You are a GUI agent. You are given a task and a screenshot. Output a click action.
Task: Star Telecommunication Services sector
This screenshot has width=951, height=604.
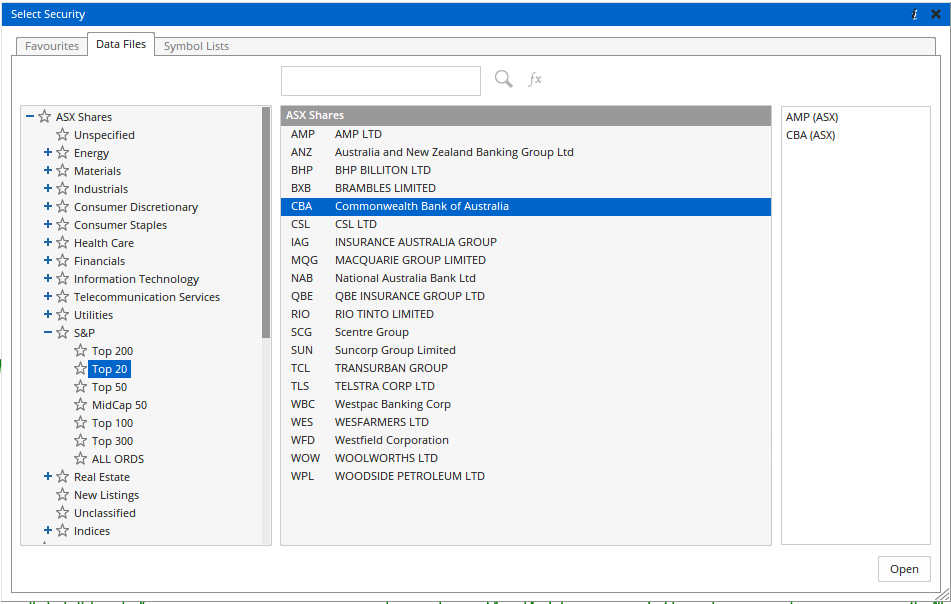[62, 297]
